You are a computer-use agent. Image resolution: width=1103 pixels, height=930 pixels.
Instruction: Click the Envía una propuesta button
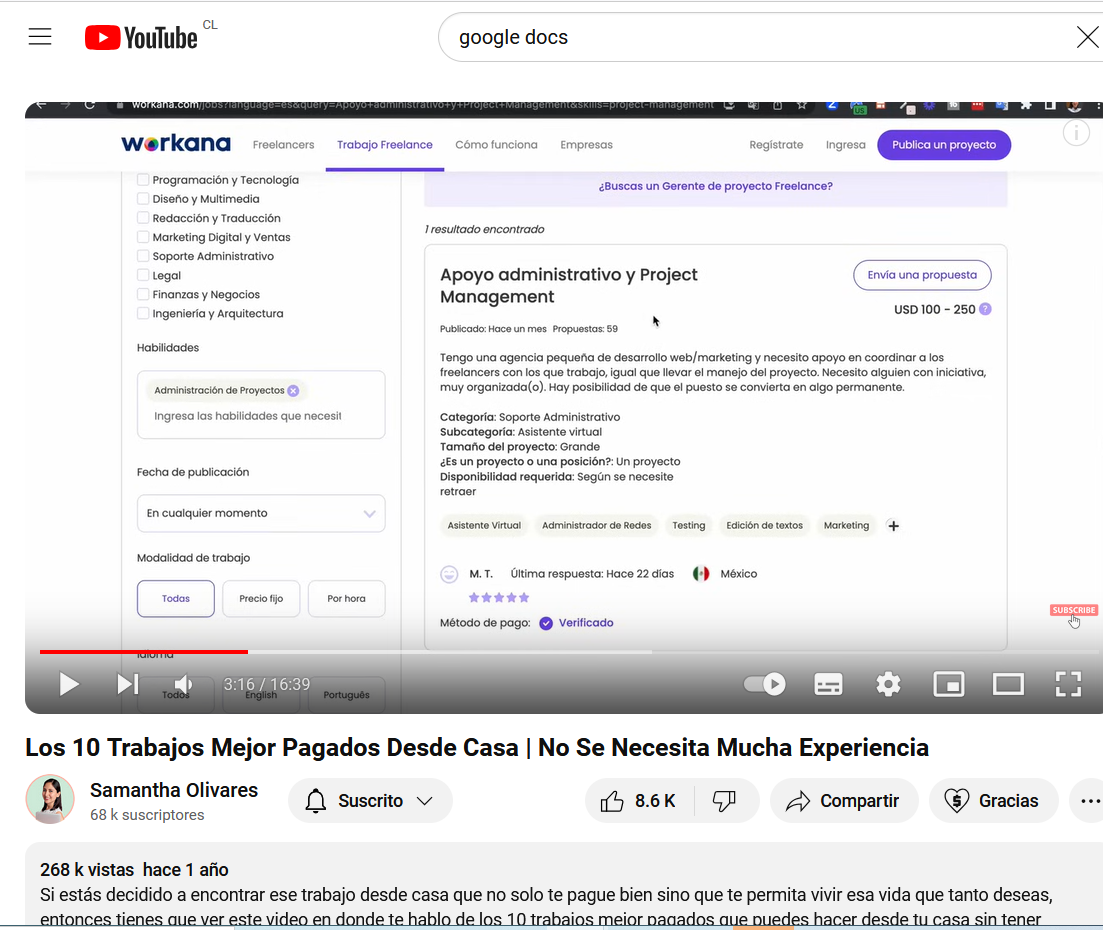pos(922,275)
